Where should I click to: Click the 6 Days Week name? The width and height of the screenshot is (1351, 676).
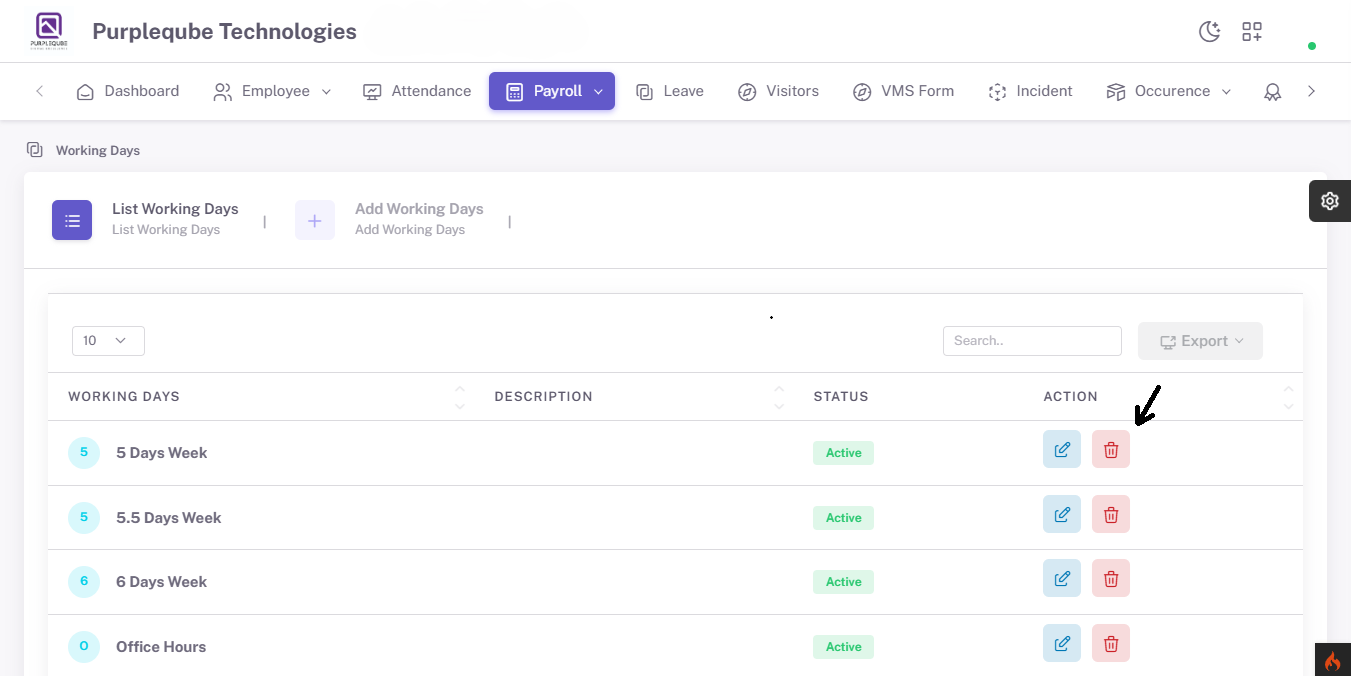pyautogui.click(x=161, y=582)
